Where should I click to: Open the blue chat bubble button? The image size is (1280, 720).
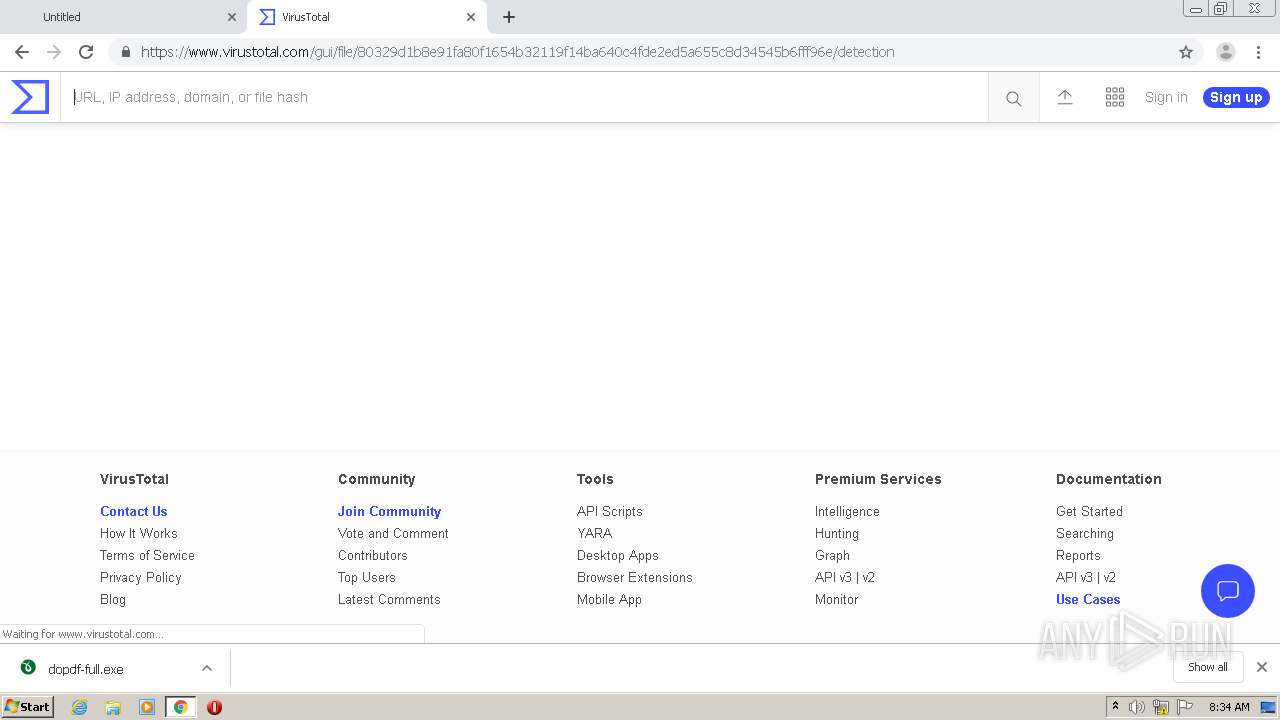pyautogui.click(x=1228, y=590)
